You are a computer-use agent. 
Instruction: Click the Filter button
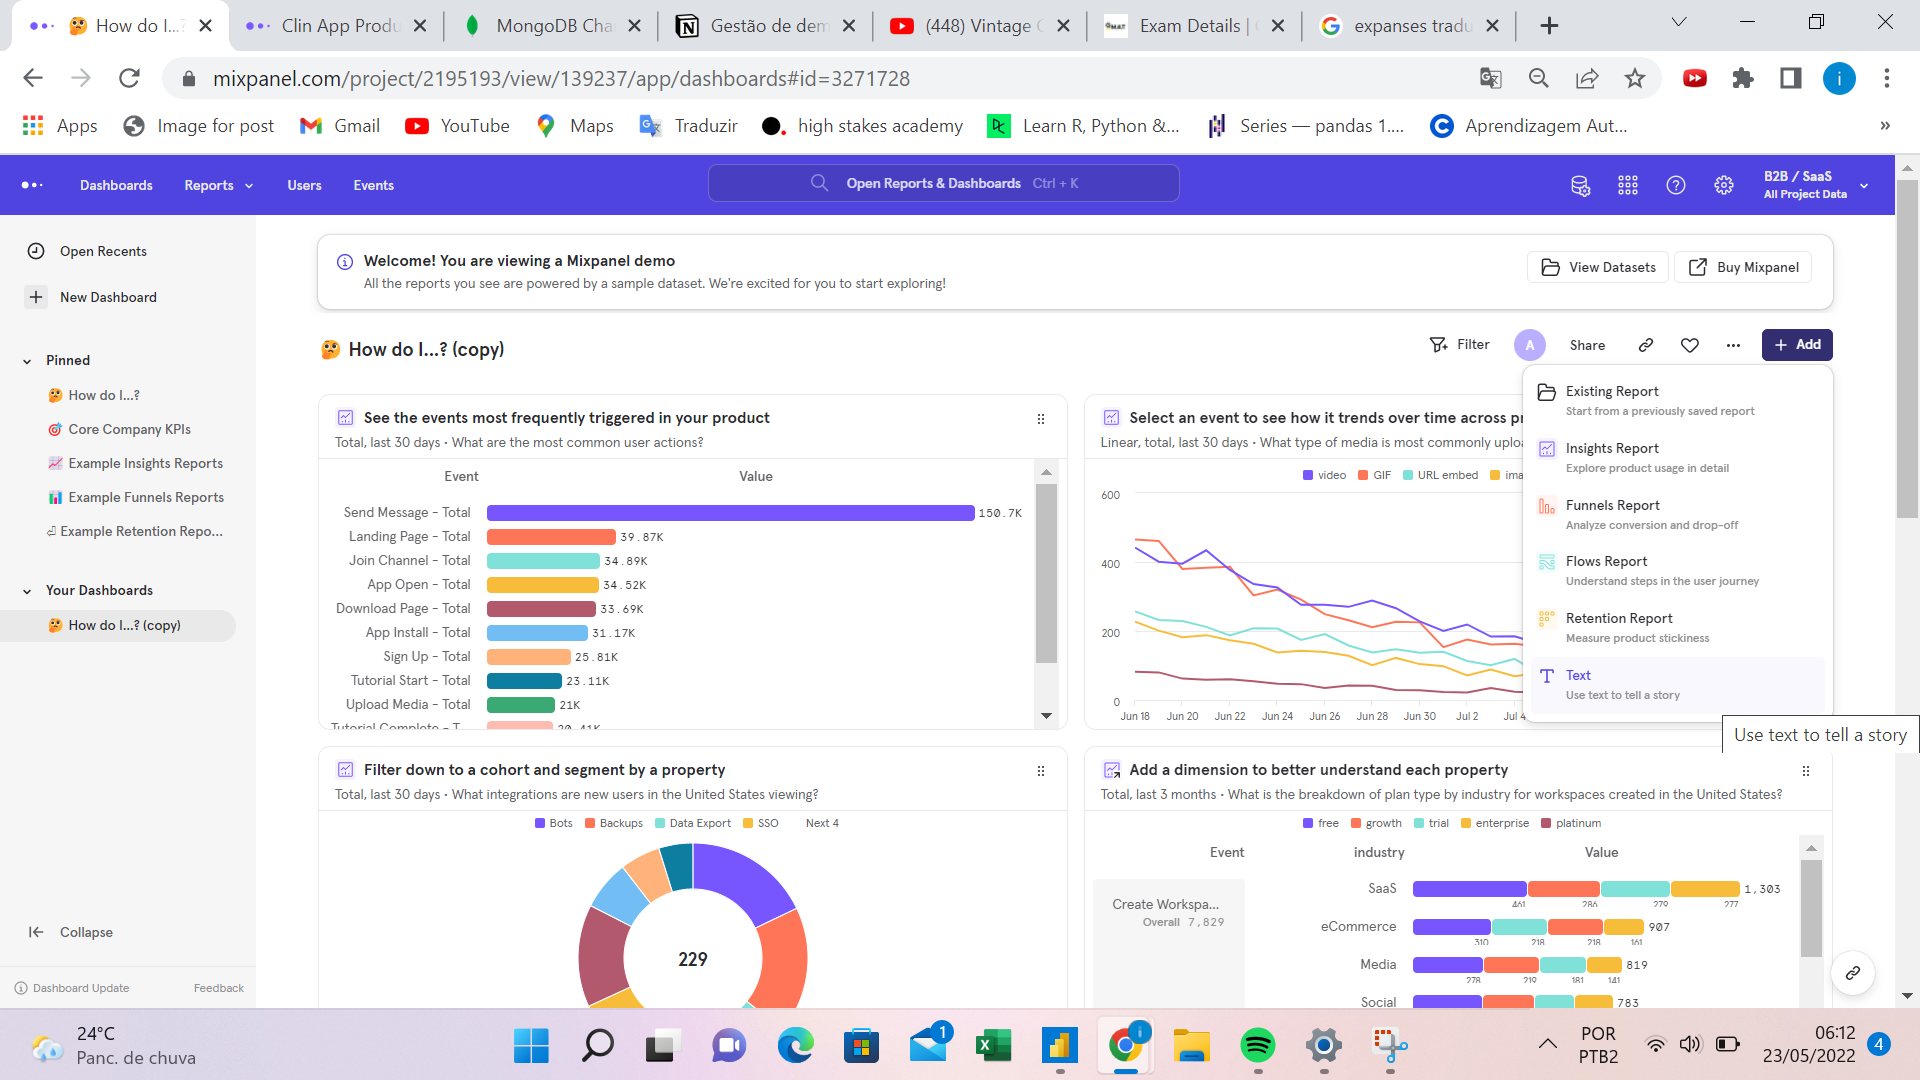pos(1459,345)
